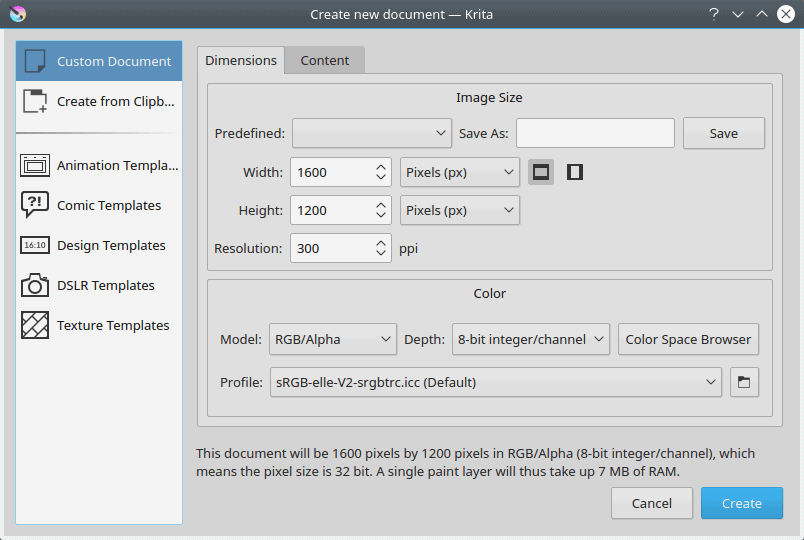
Task: Toggle landscape orientation button
Action: (x=541, y=172)
